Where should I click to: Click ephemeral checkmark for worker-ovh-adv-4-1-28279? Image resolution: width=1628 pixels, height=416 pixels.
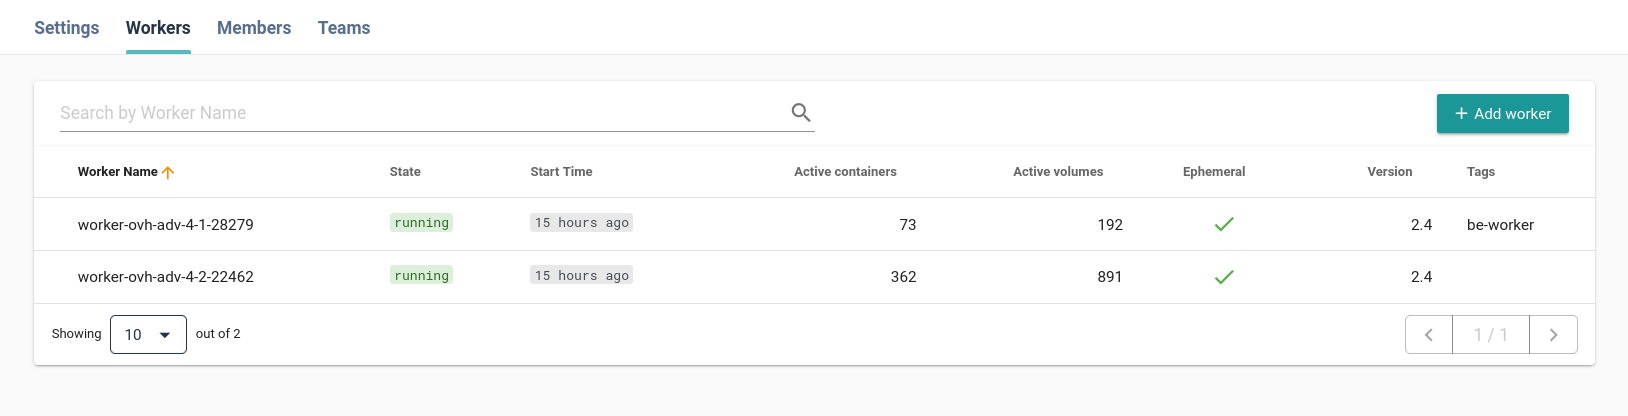(x=1224, y=224)
